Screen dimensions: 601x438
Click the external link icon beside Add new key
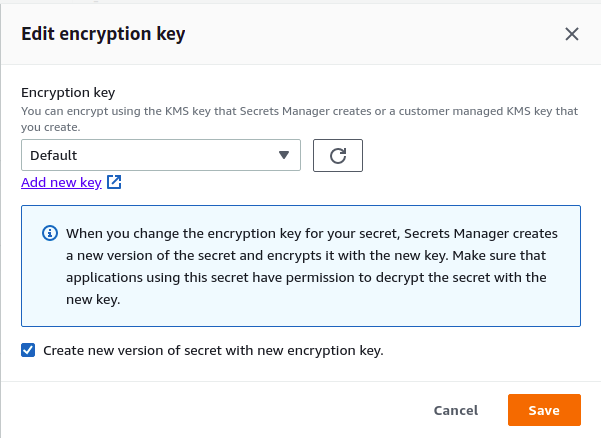pos(114,182)
